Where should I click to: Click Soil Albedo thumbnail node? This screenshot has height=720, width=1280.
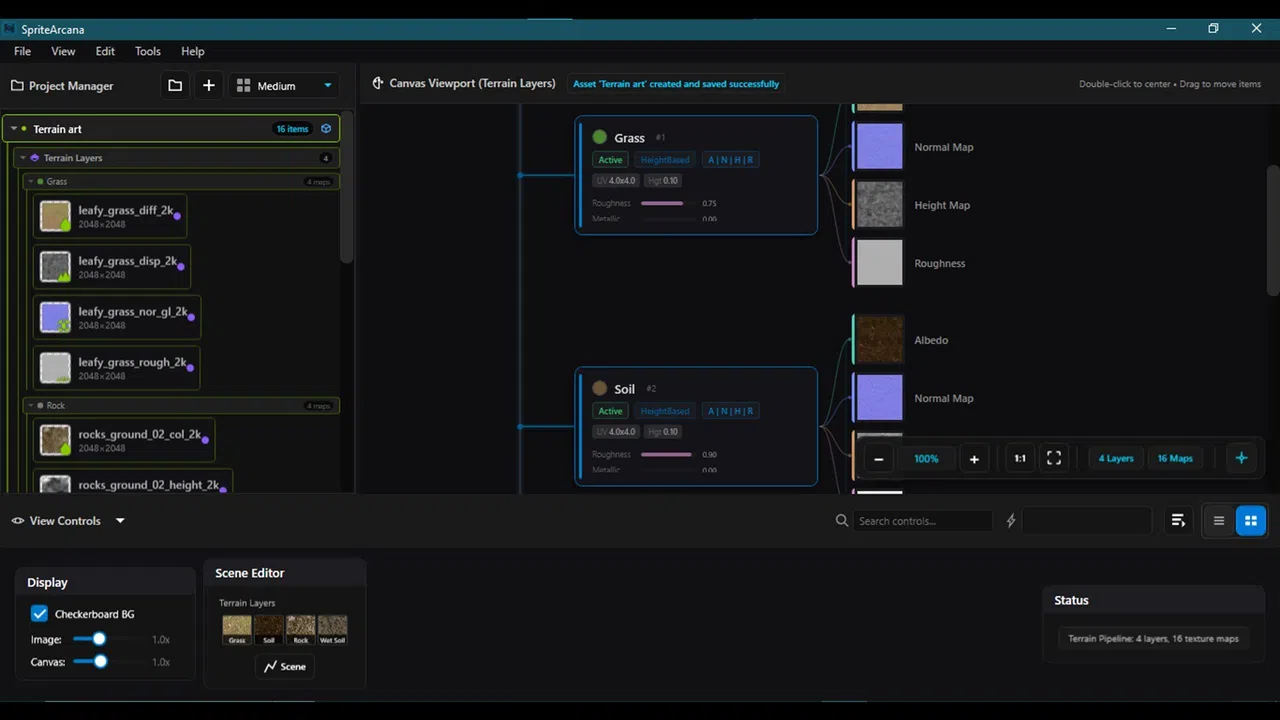pos(880,340)
